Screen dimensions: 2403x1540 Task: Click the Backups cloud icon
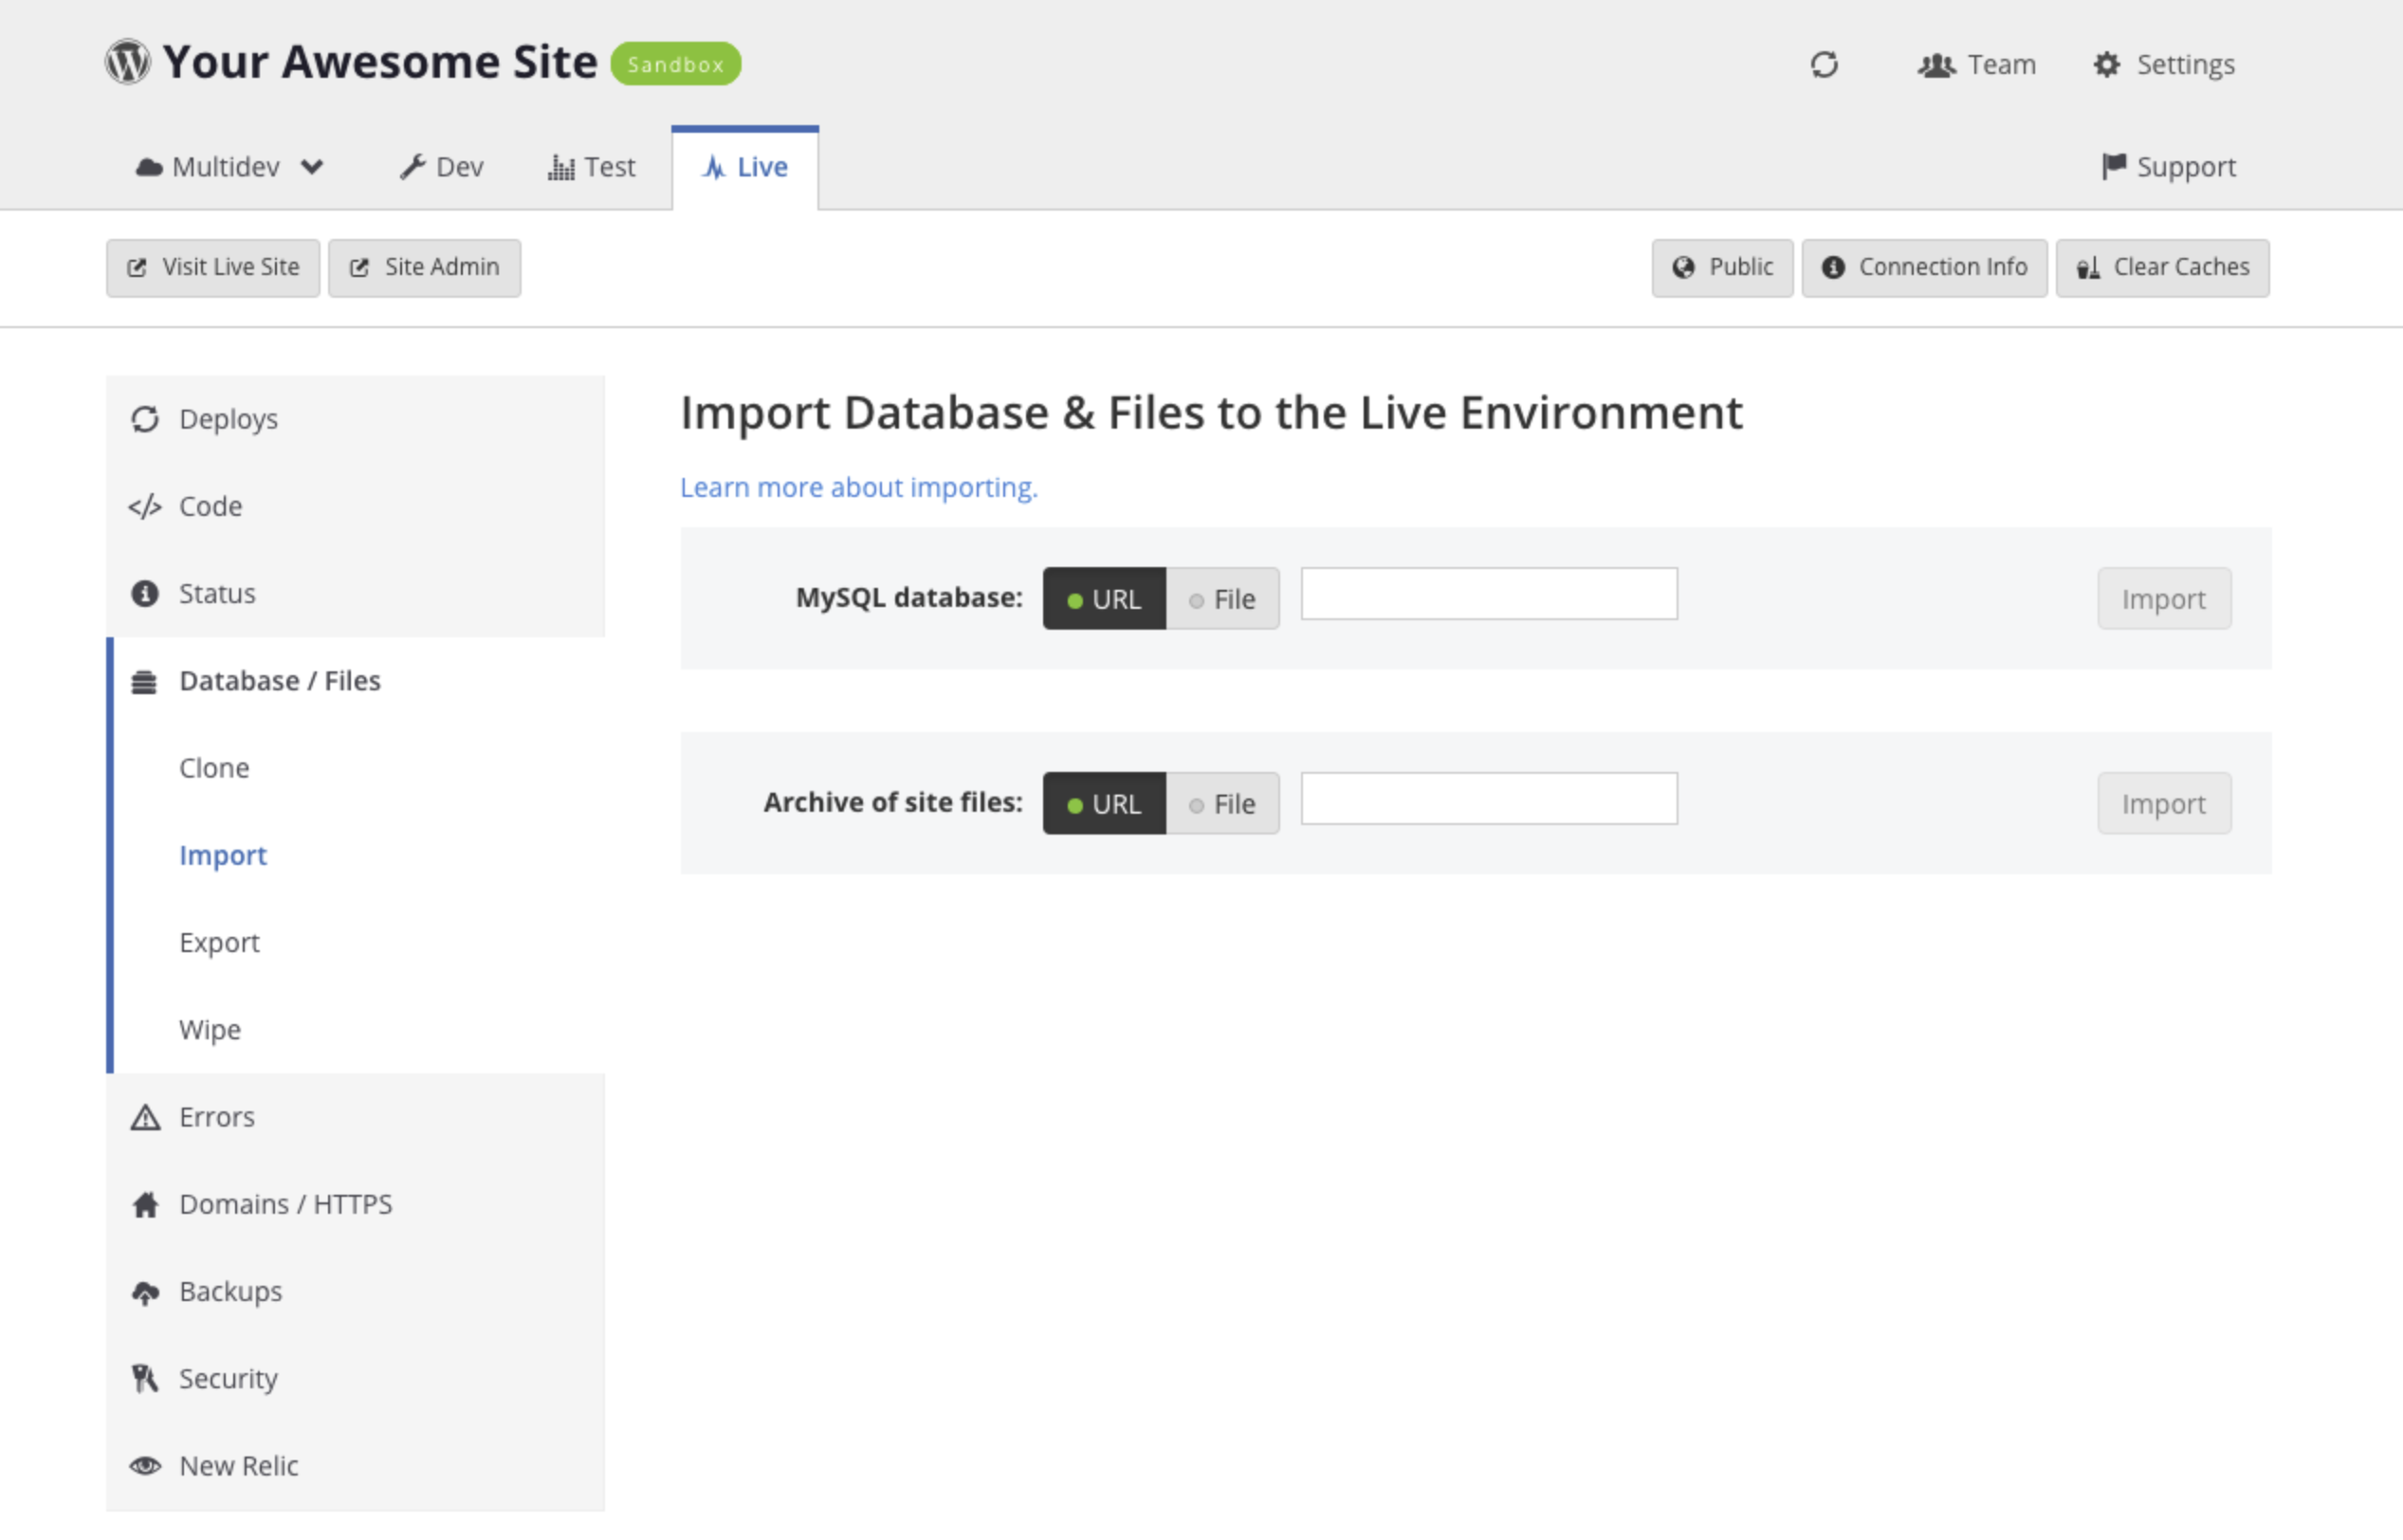click(x=145, y=1292)
